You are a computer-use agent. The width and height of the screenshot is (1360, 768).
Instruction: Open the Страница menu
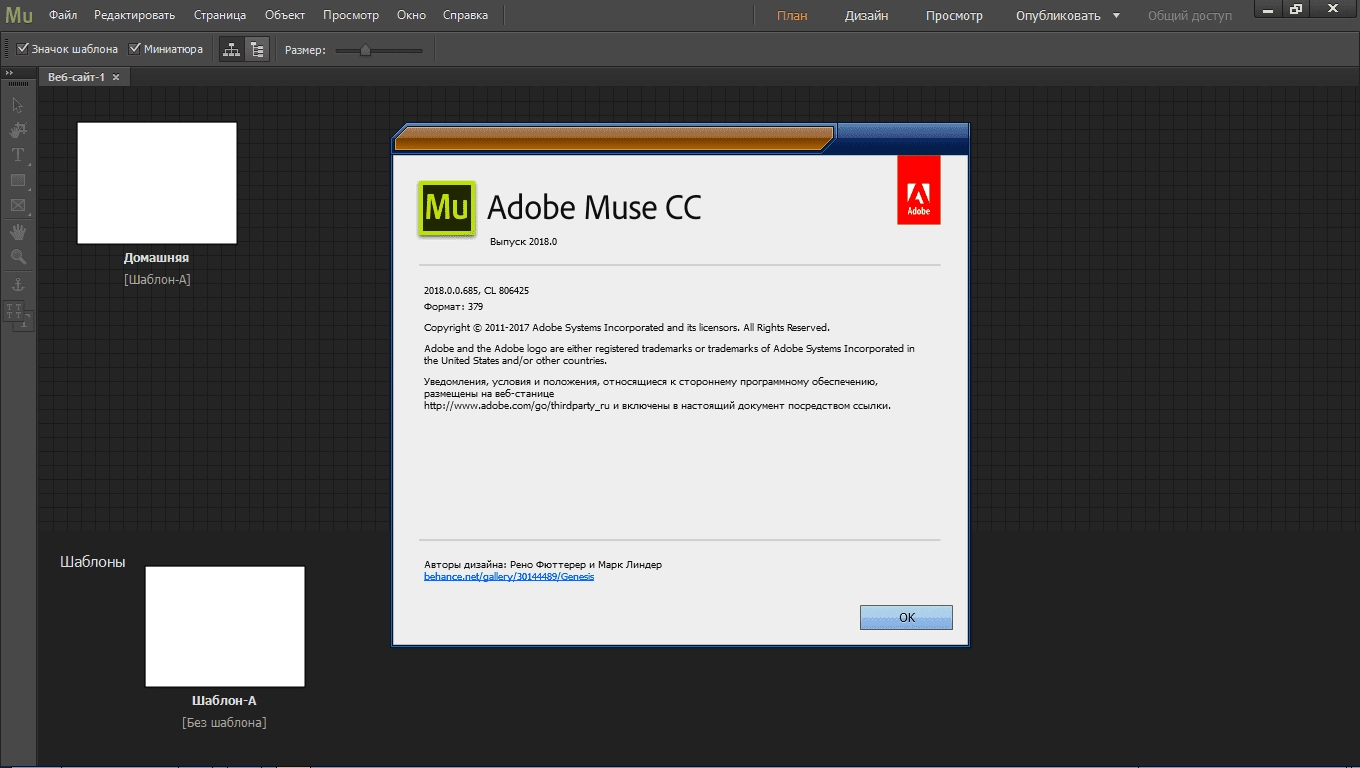pyautogui.click(x=220, y=15)
